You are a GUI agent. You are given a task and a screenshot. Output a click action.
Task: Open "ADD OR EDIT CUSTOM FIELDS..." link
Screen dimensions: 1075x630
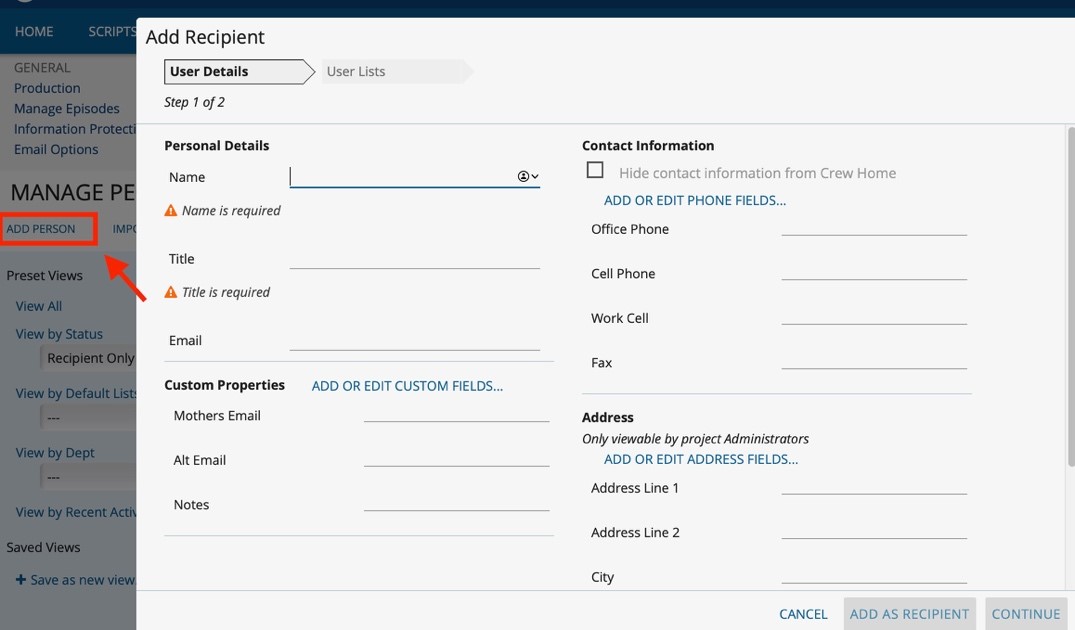coord(406,385)
